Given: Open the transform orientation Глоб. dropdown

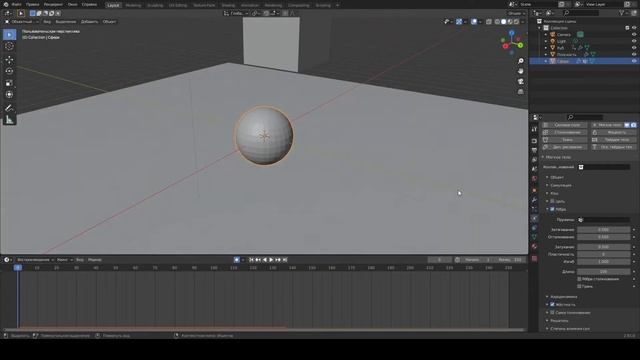Looking at the screenshot, I should [x=236, y=13].
